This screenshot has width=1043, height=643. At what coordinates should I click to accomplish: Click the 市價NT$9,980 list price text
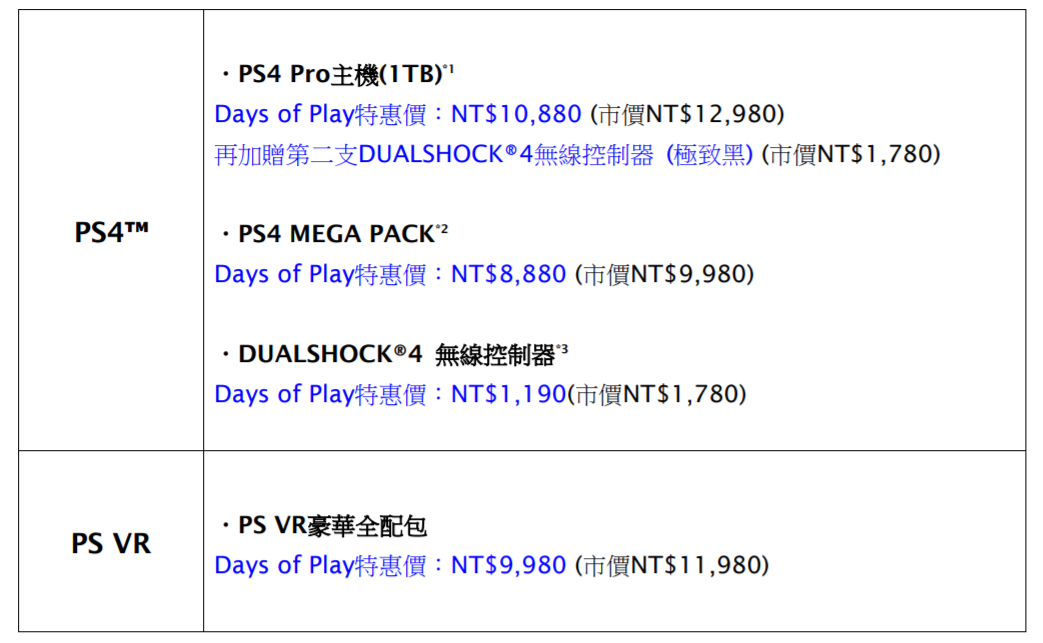(x=664, y=274)
